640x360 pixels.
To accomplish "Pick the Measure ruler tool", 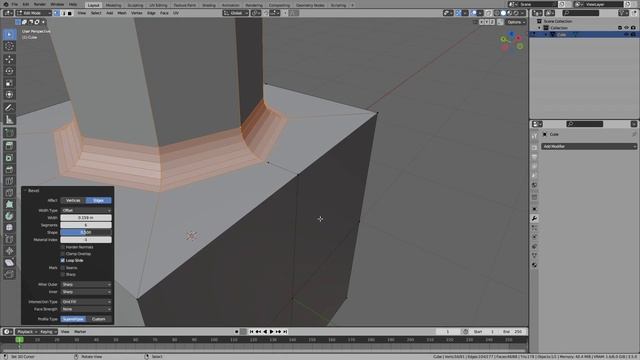I will point(9,120).
